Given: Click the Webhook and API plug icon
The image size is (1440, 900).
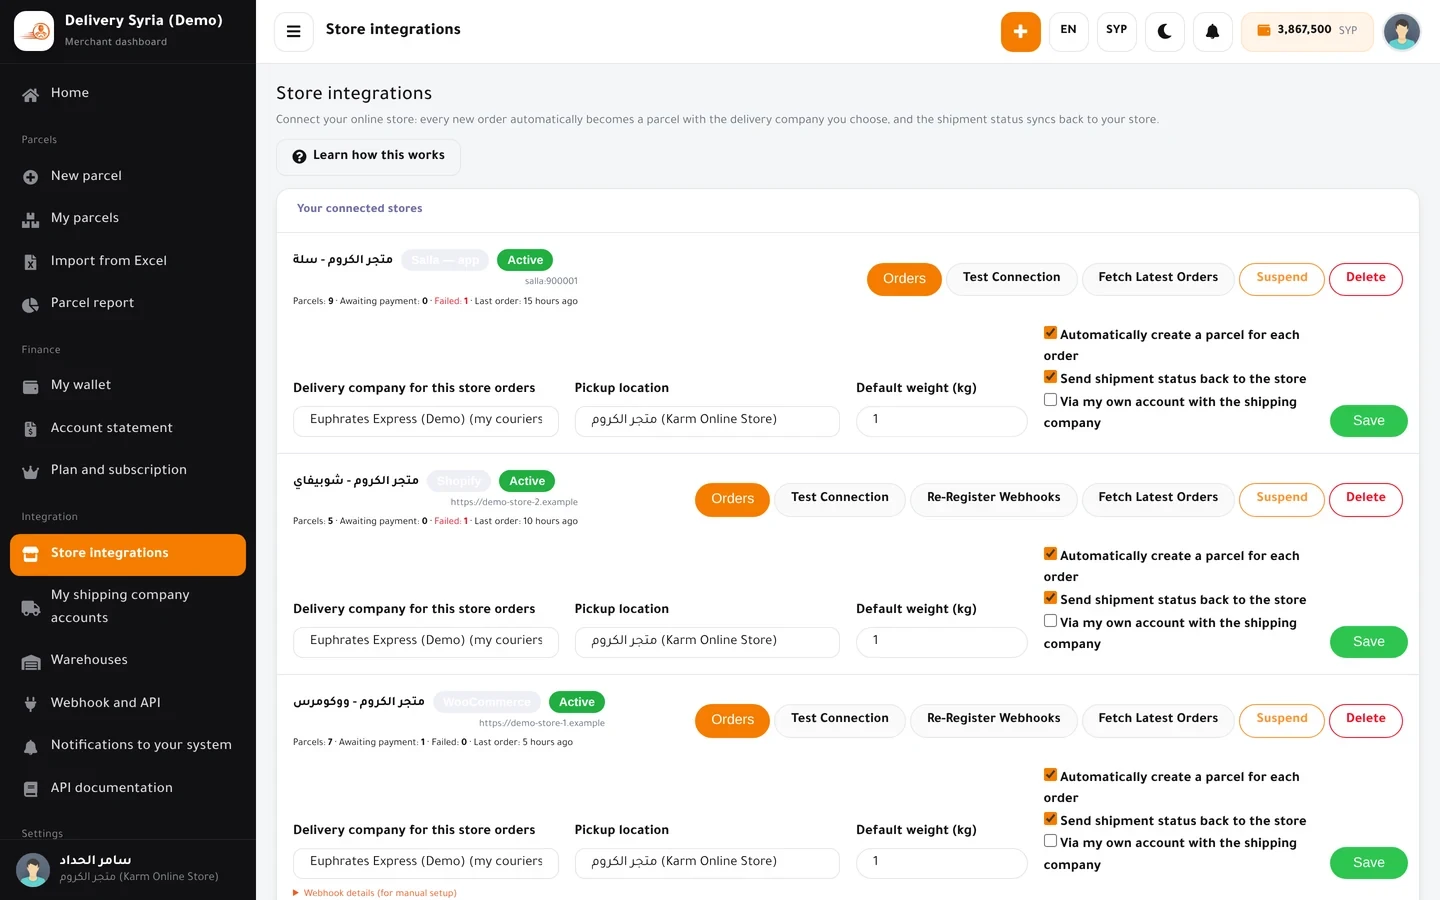Looking at the screenshot, I should click(x=31, y=704).
